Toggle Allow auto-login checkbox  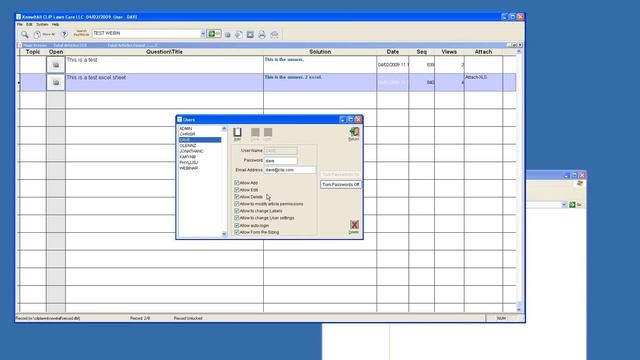[237, 225]
